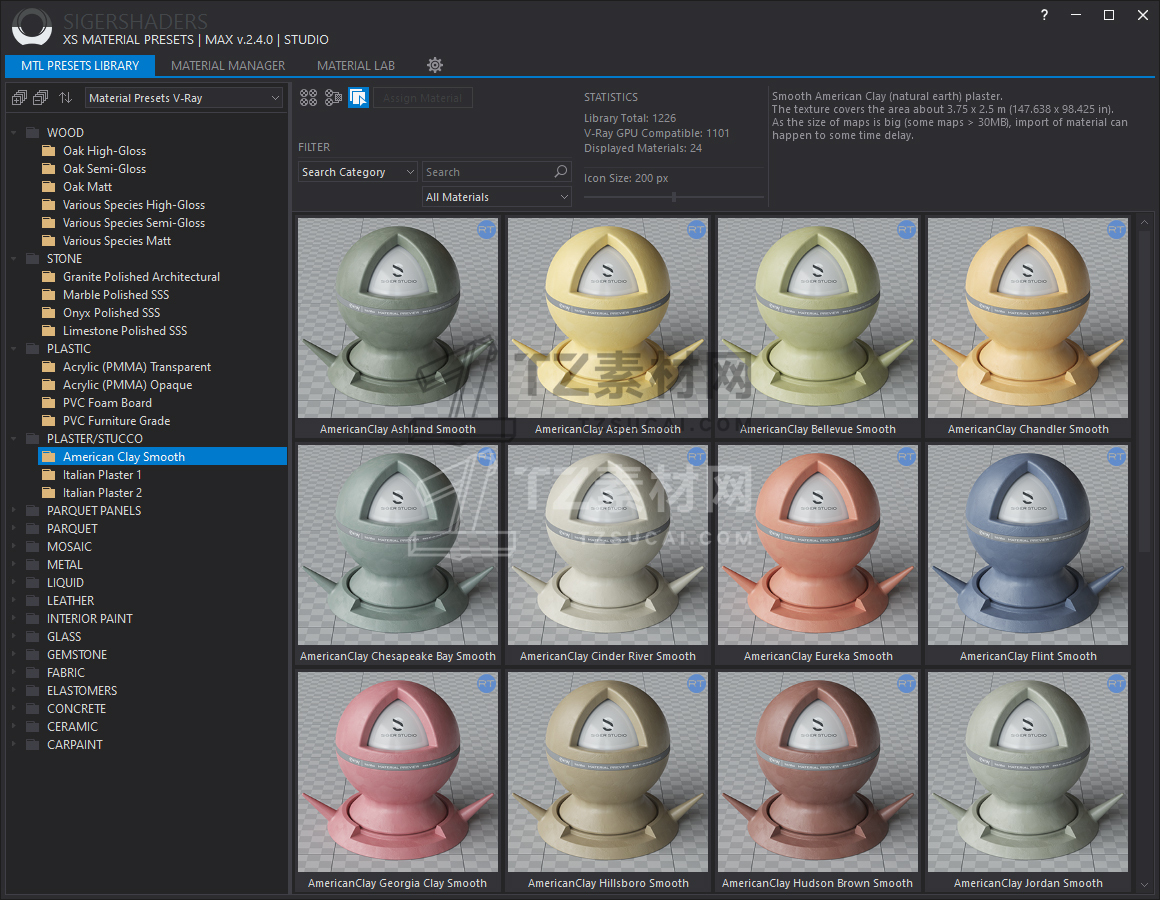
Task: Open Various Species High-Gloss folder
Action: [134, 205]
